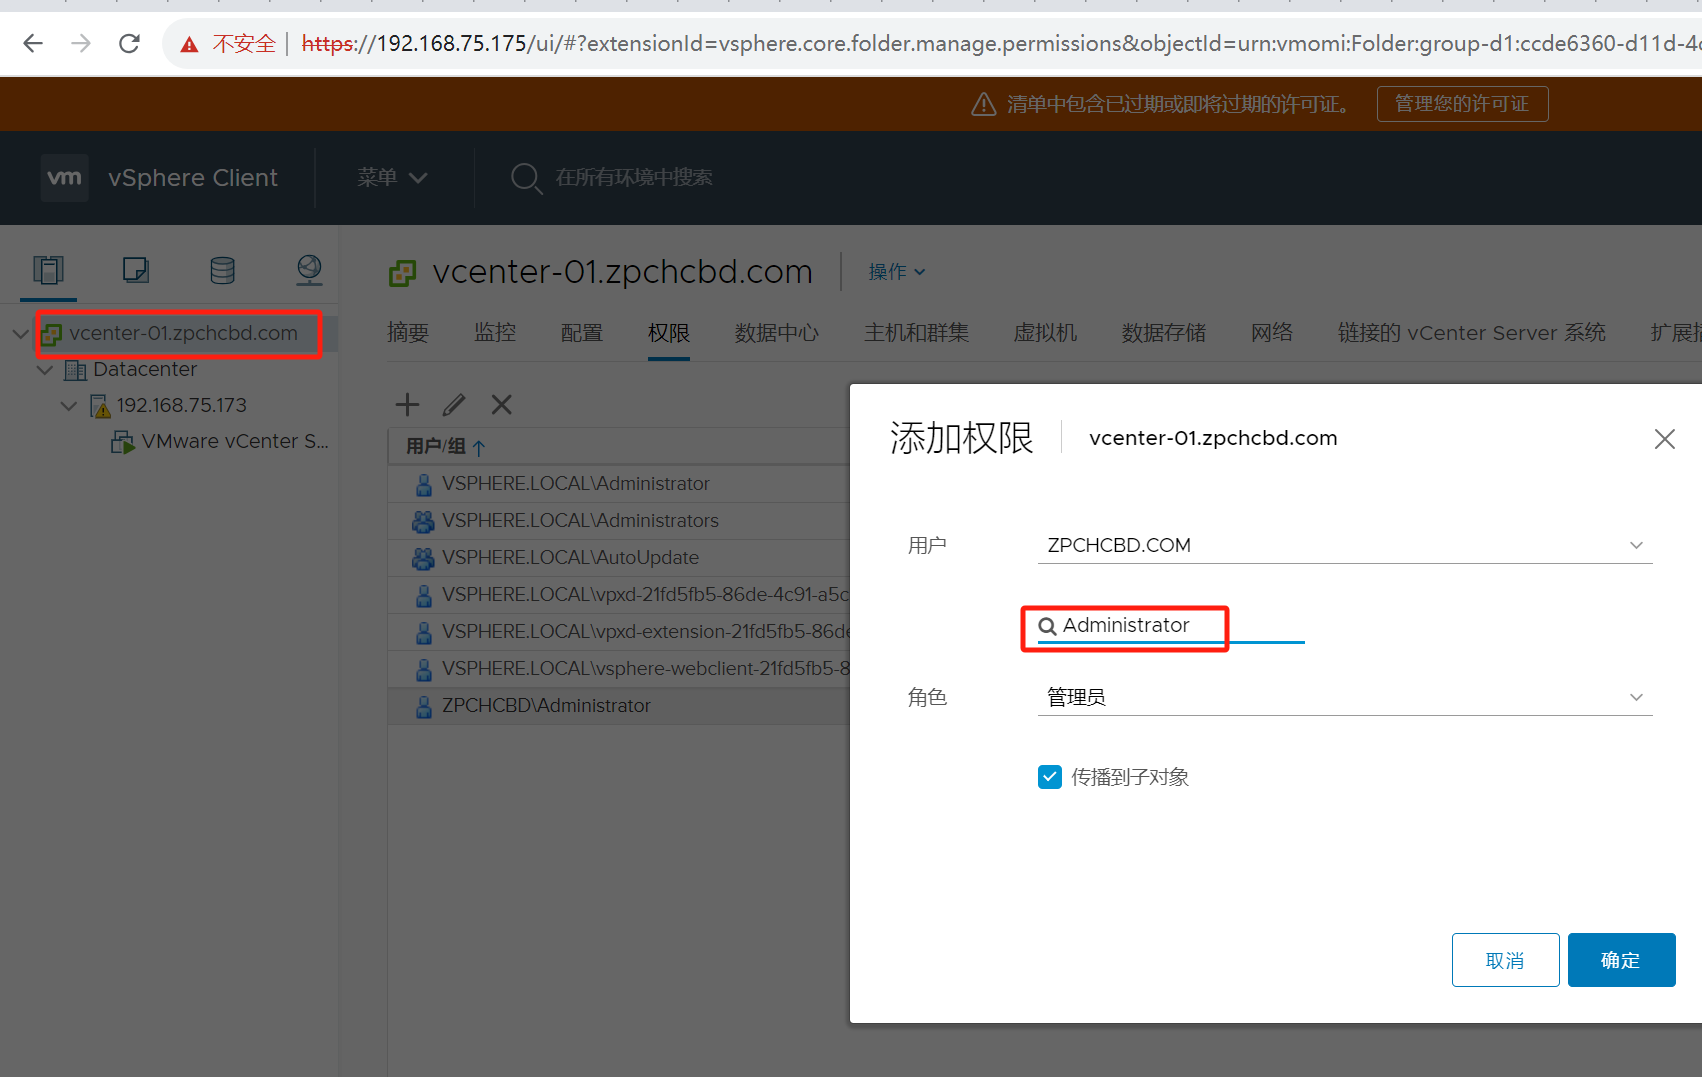Select vcenter-01.zpchcbd.com in inventory tree
This screenshot has width=1702, height=1077.
[x=183, y=333]
